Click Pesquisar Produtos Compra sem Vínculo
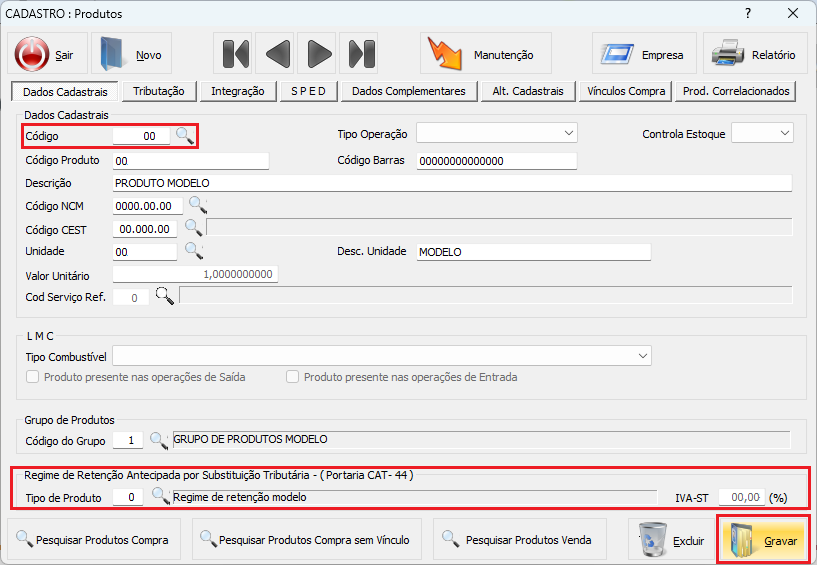Viewport: 817px width, 565px height. pyautogui.click(x=305, y=539)
